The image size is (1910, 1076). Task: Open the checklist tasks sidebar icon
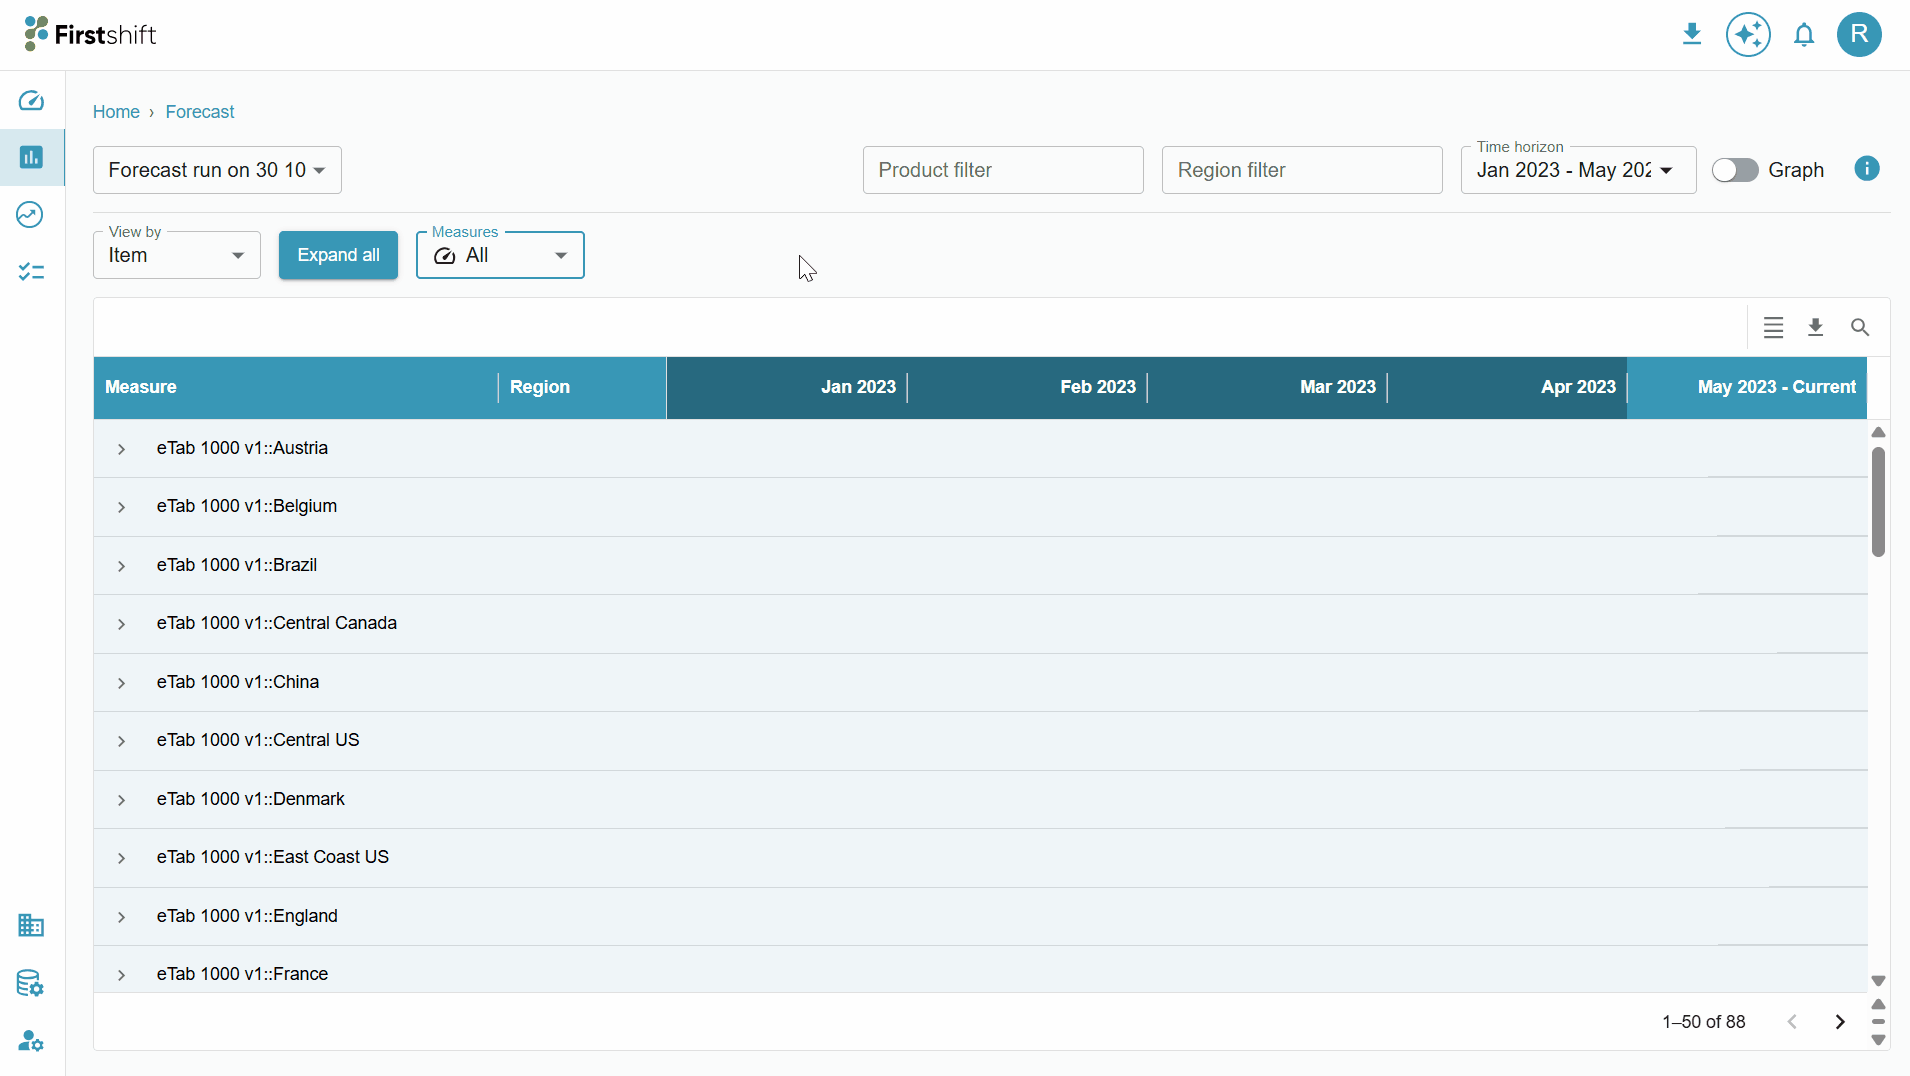point(31,271)
